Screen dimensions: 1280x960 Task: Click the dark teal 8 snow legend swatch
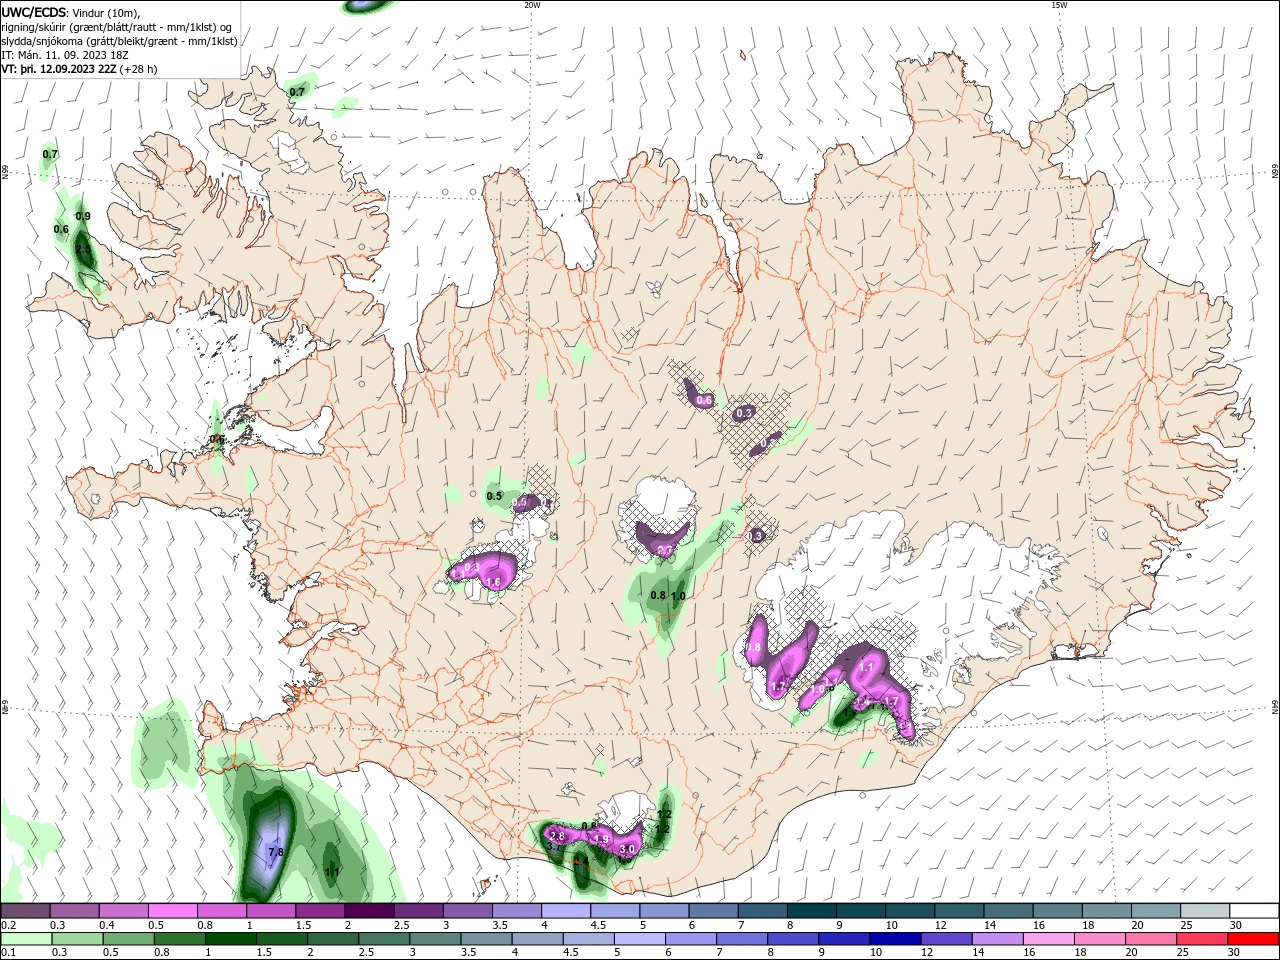[811, 911]
